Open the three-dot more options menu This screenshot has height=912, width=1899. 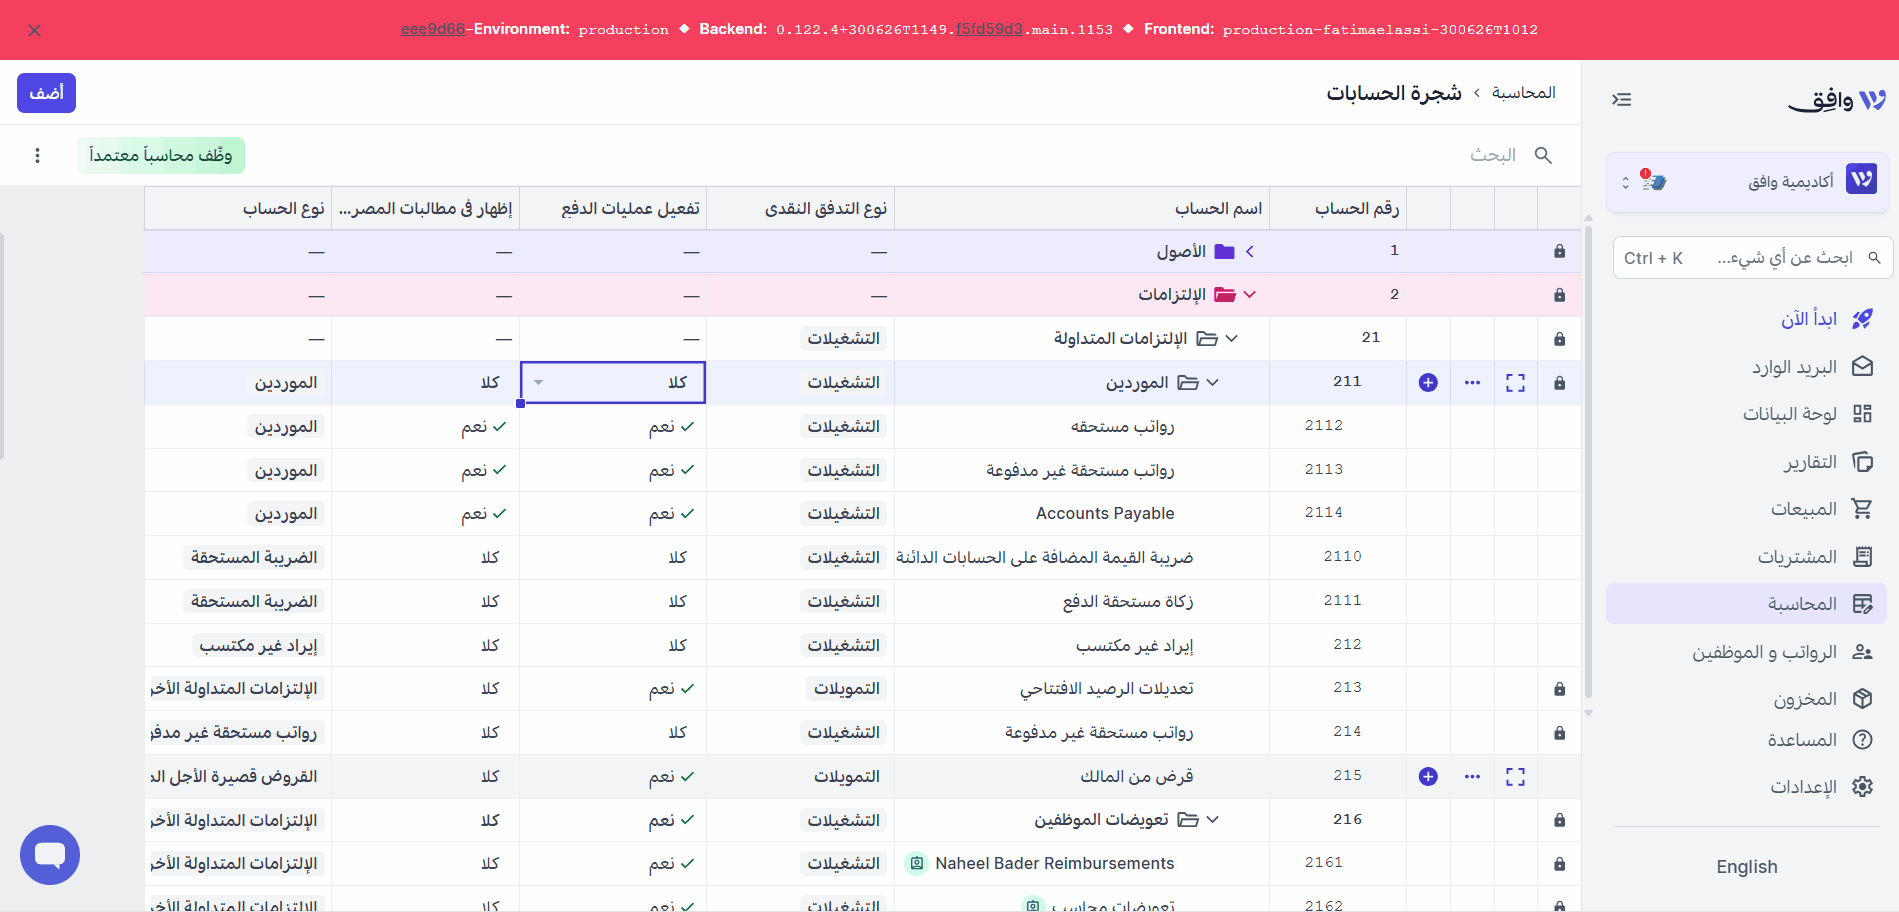click(38, 155)
